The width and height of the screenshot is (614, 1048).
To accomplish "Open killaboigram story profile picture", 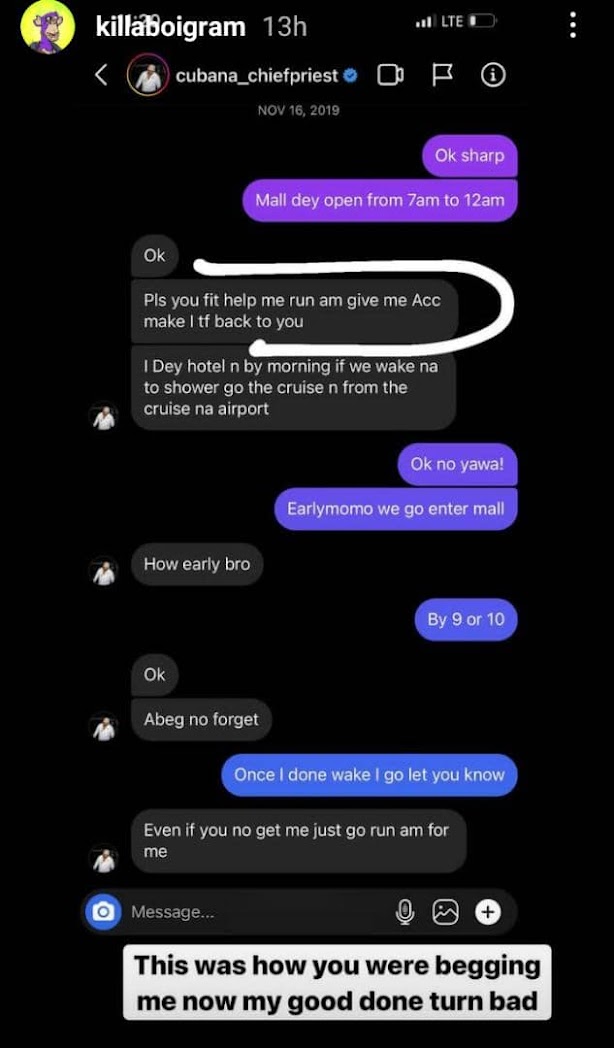I will (47, 27).
